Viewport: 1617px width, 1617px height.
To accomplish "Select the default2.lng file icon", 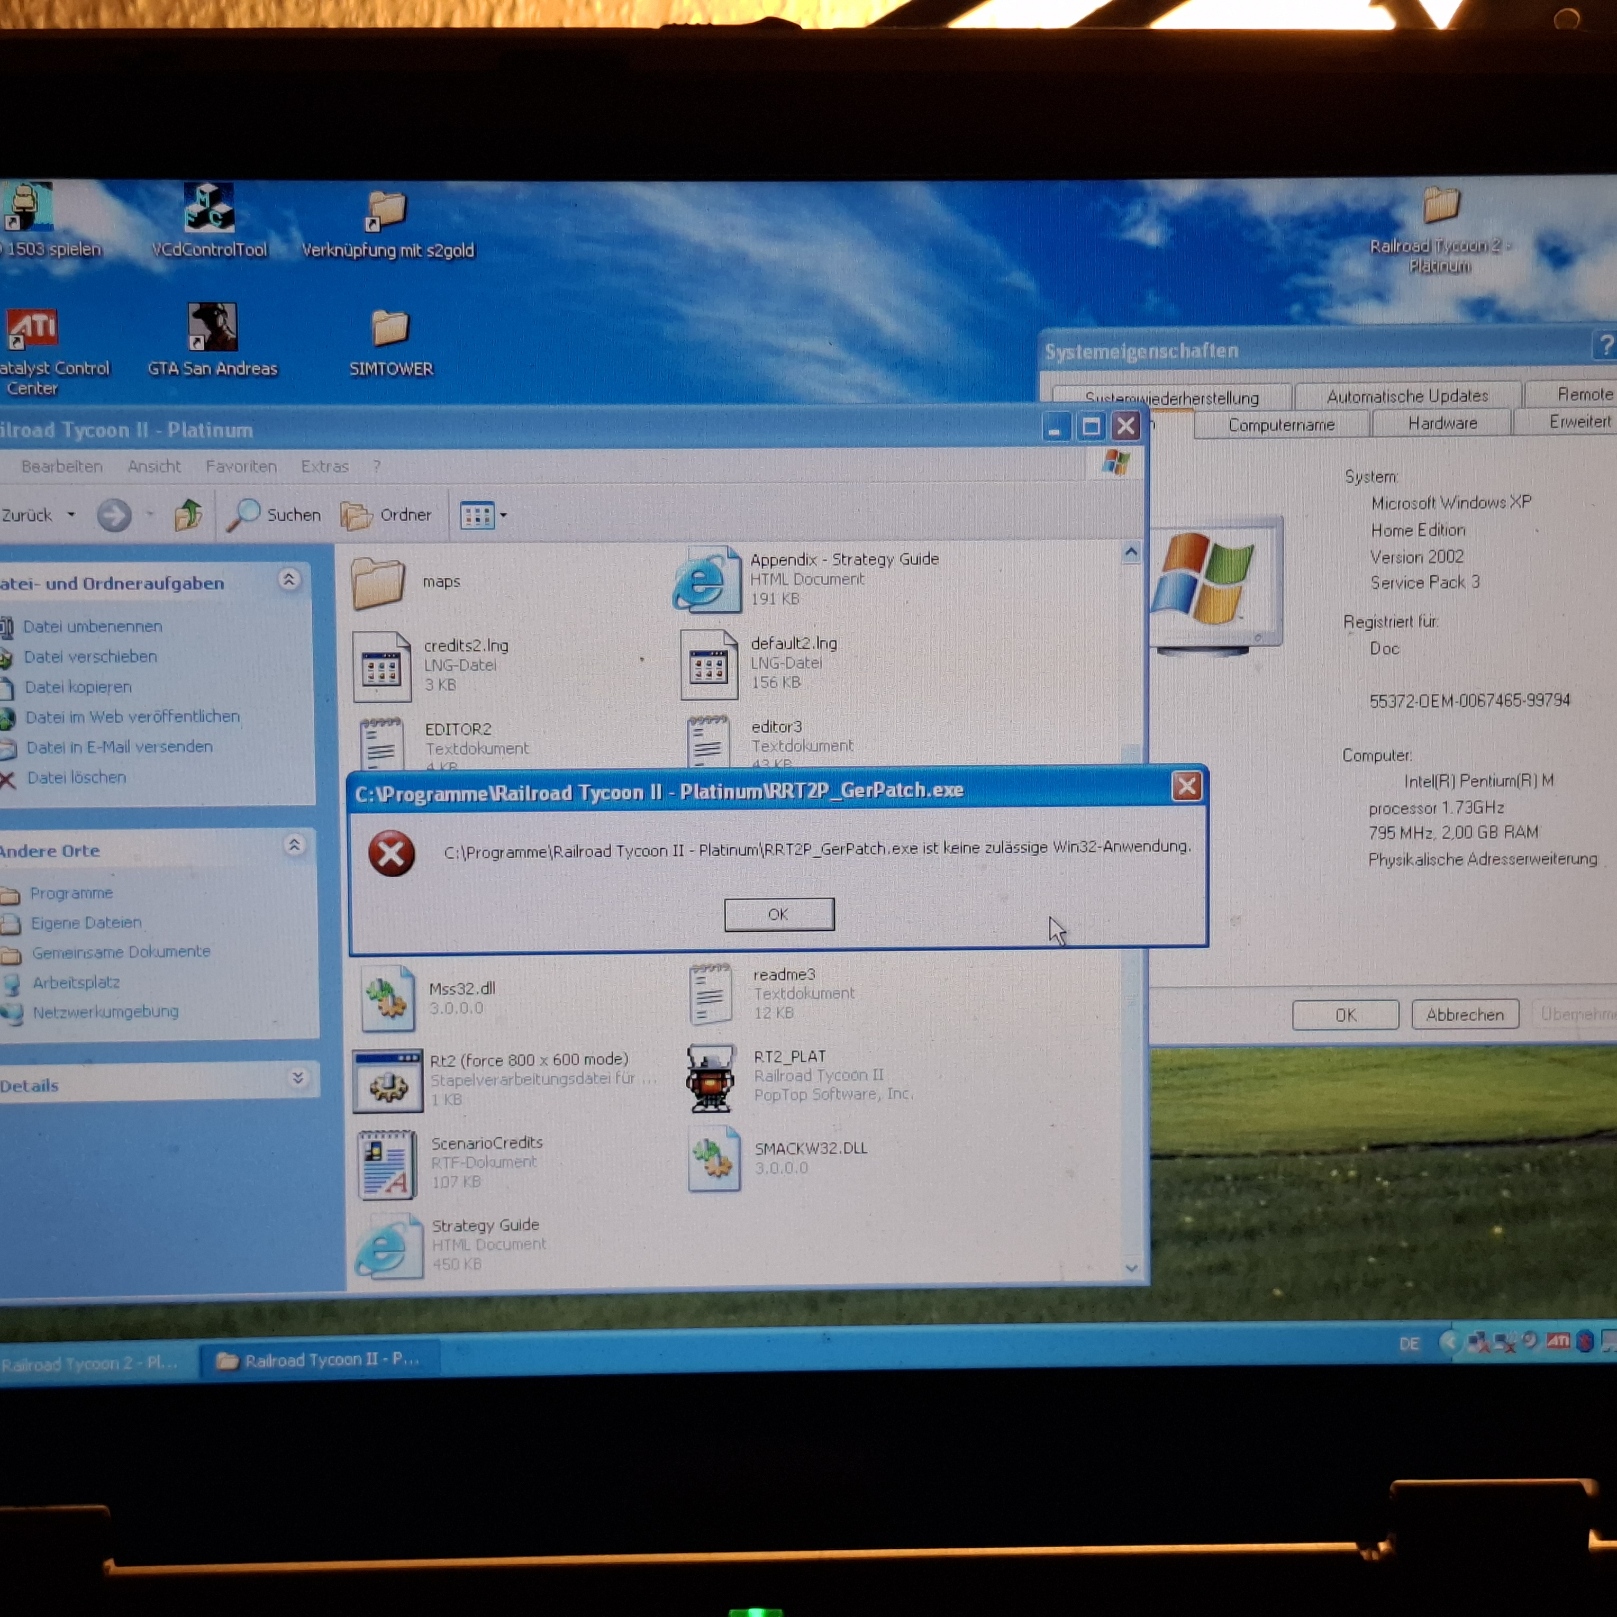I will [x=709, y=664].
